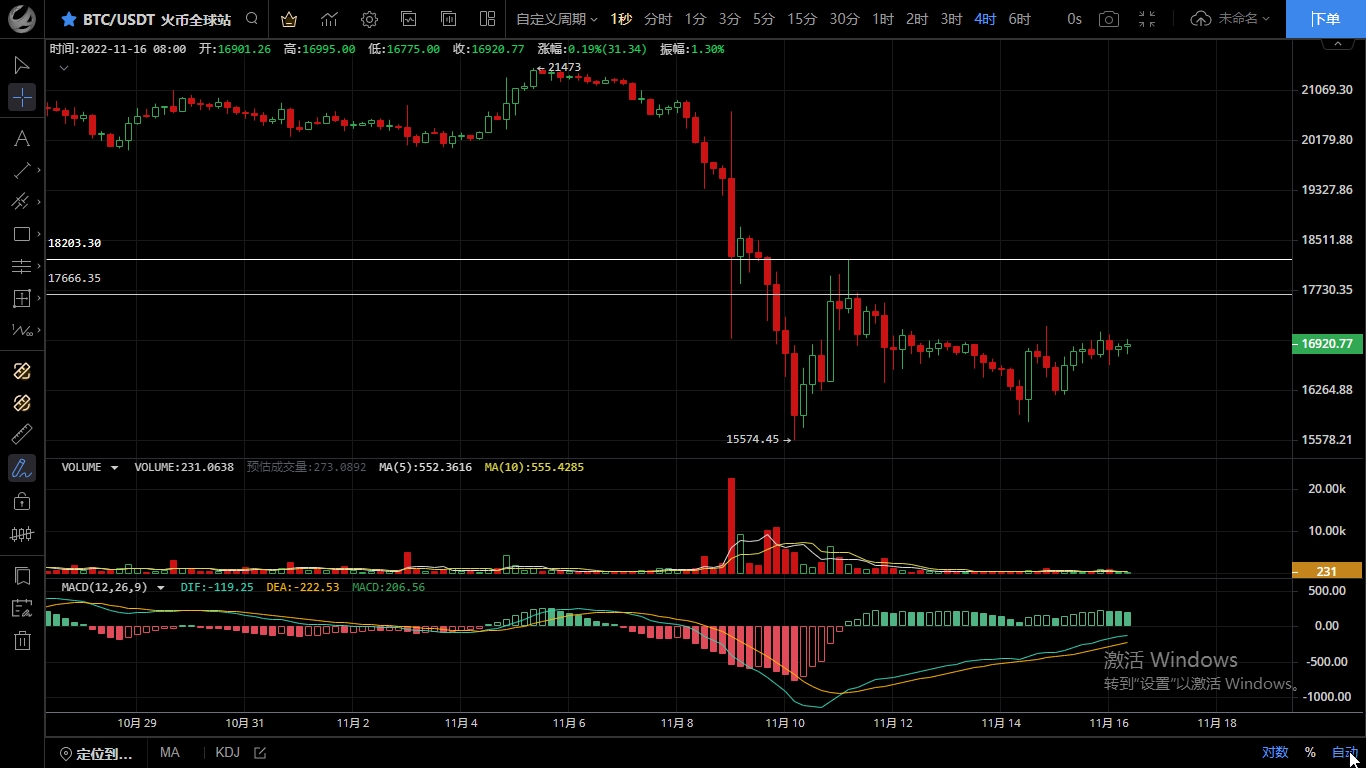Click the 17666.35 horizontal line label
Viewport: 1366px width, 768px height.
click(74, 278)
